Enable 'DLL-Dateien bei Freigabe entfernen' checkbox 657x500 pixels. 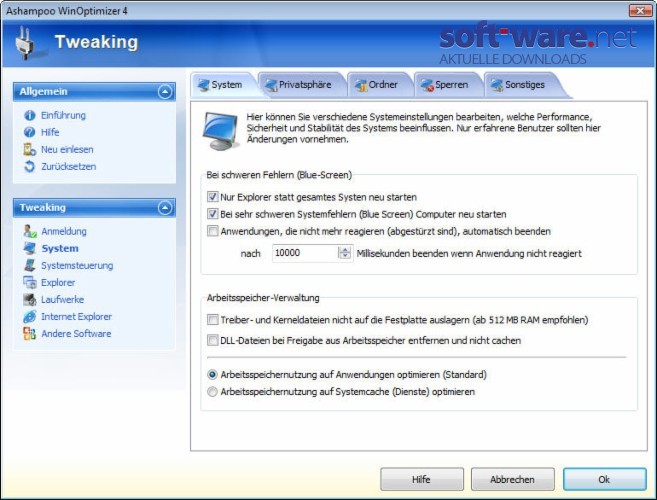coord(213,340)
